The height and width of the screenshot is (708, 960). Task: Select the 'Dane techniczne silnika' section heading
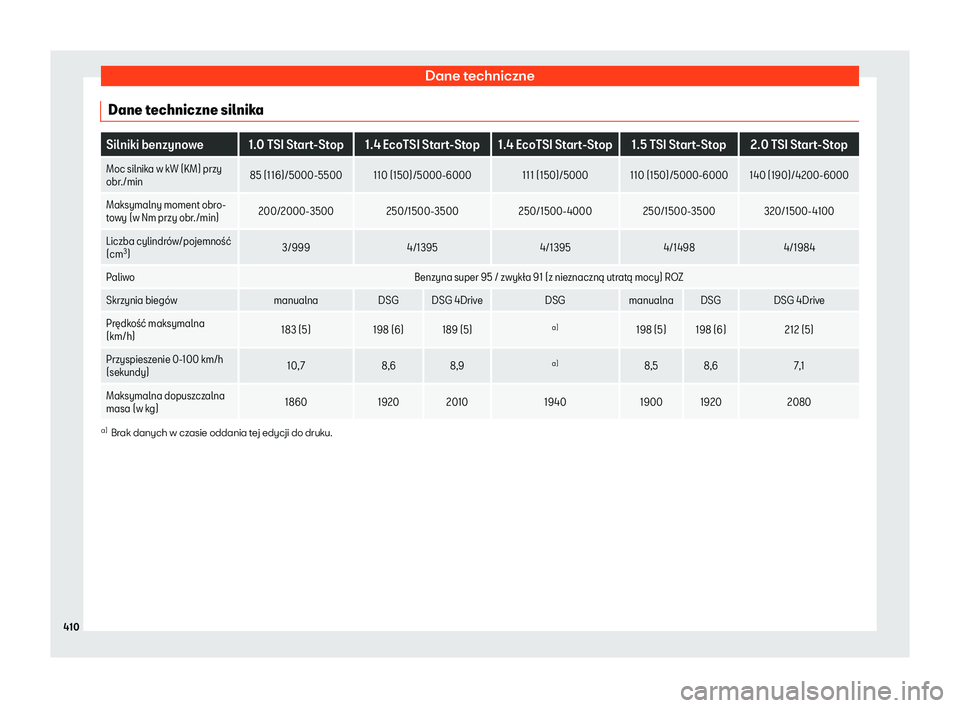click(x=186, y=110)
